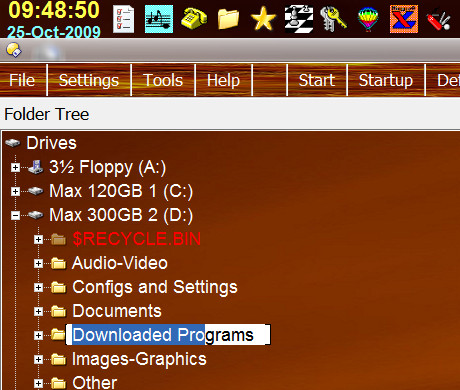Open the Swiss army knife icon

(439, 20)
